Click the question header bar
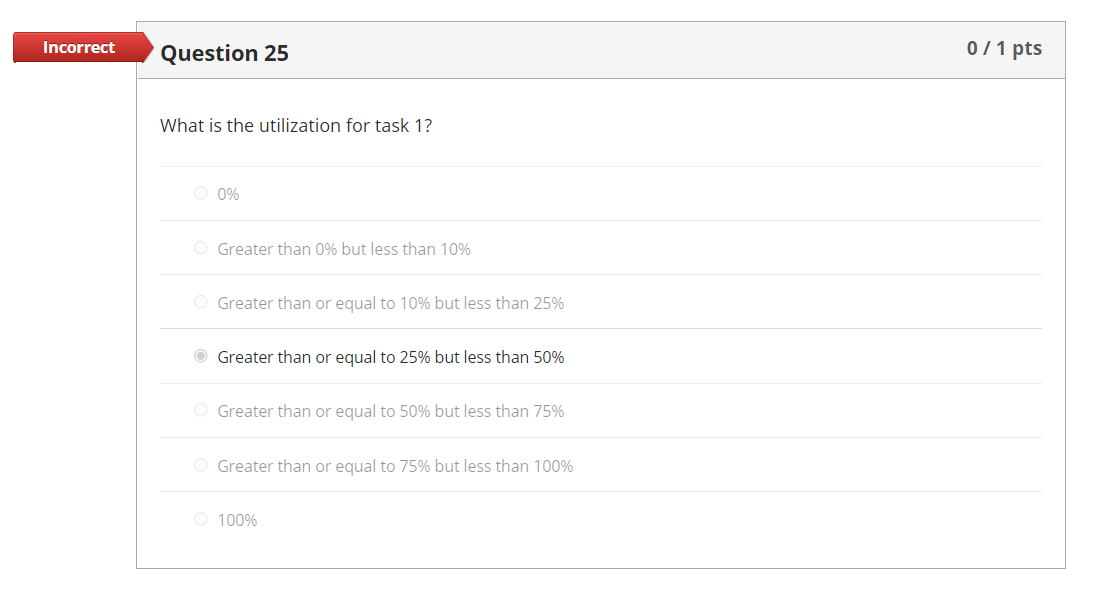This screenshot has width=1093, height=589. pos(600,49)
